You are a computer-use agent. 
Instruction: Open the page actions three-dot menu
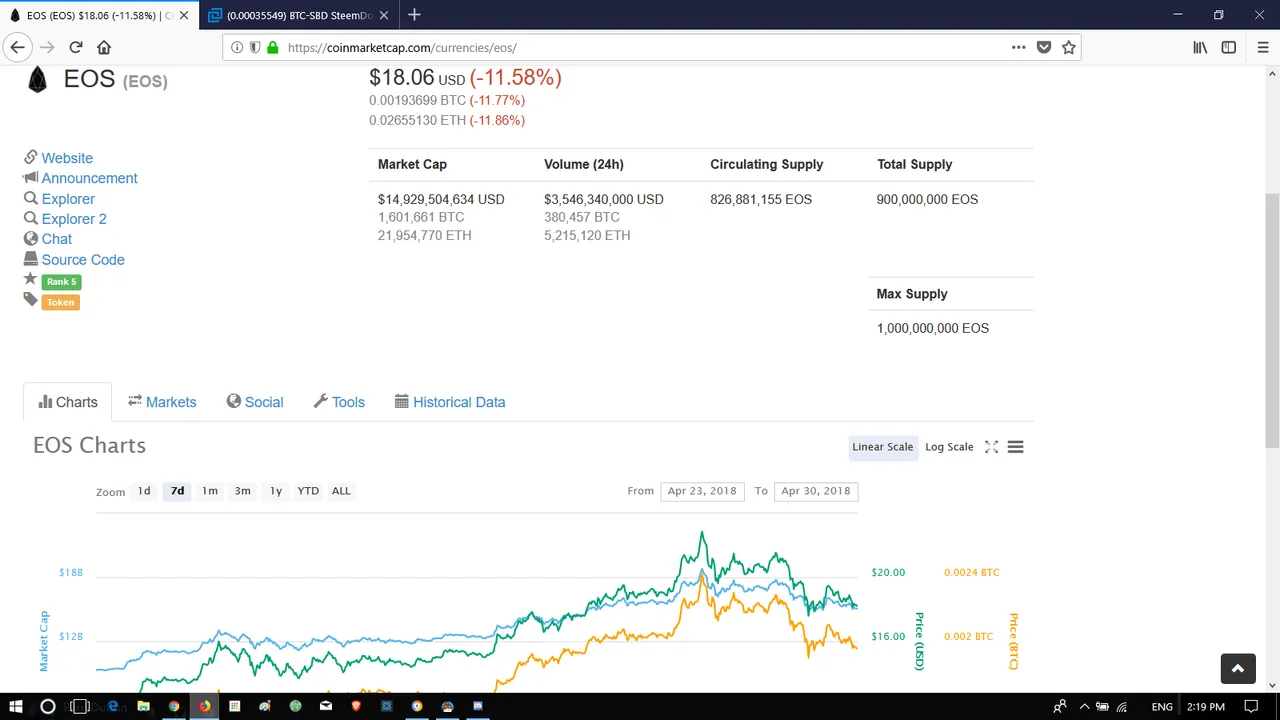[x=1018, y=47]
